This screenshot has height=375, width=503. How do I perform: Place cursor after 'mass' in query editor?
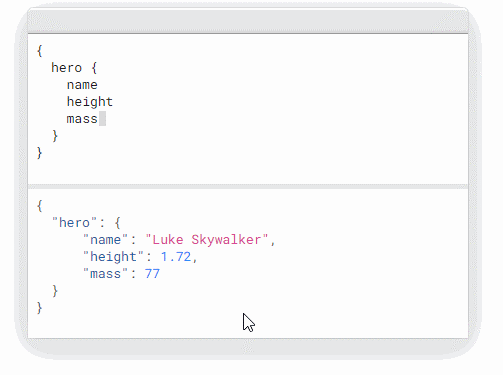point(102,119)
